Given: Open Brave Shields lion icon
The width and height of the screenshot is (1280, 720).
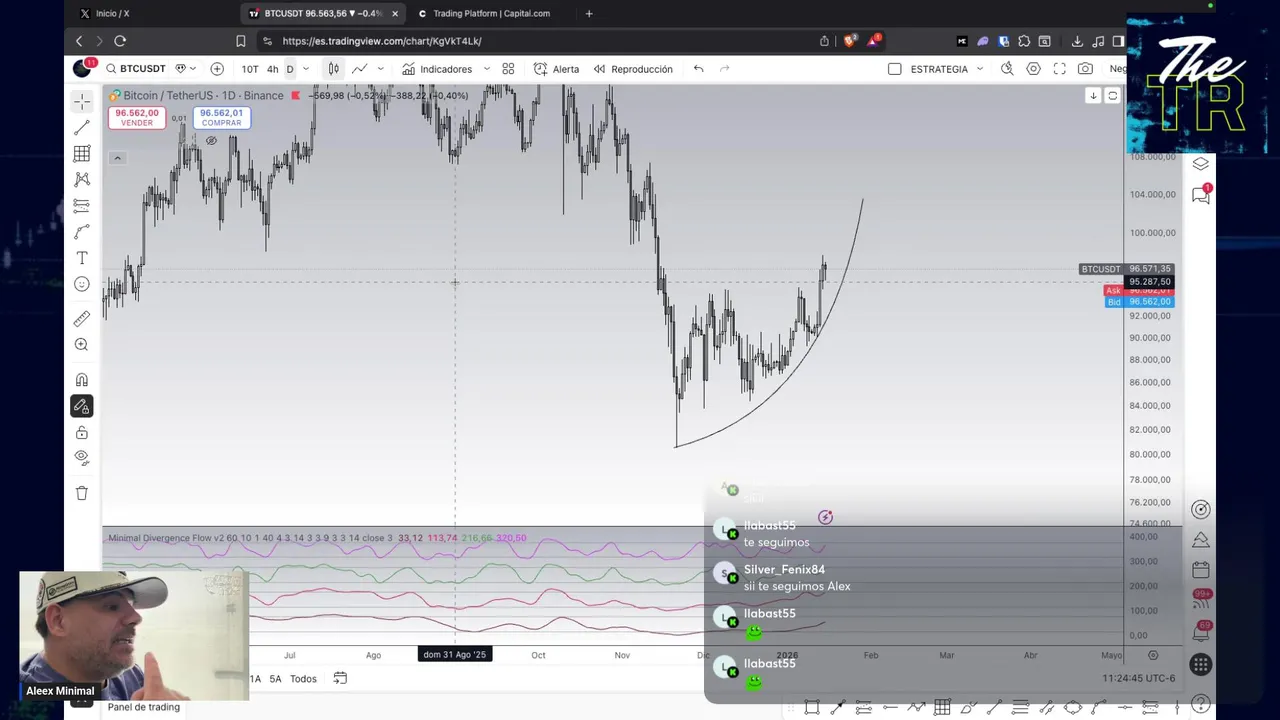Looking at the screenshot, I should (849, 41).
